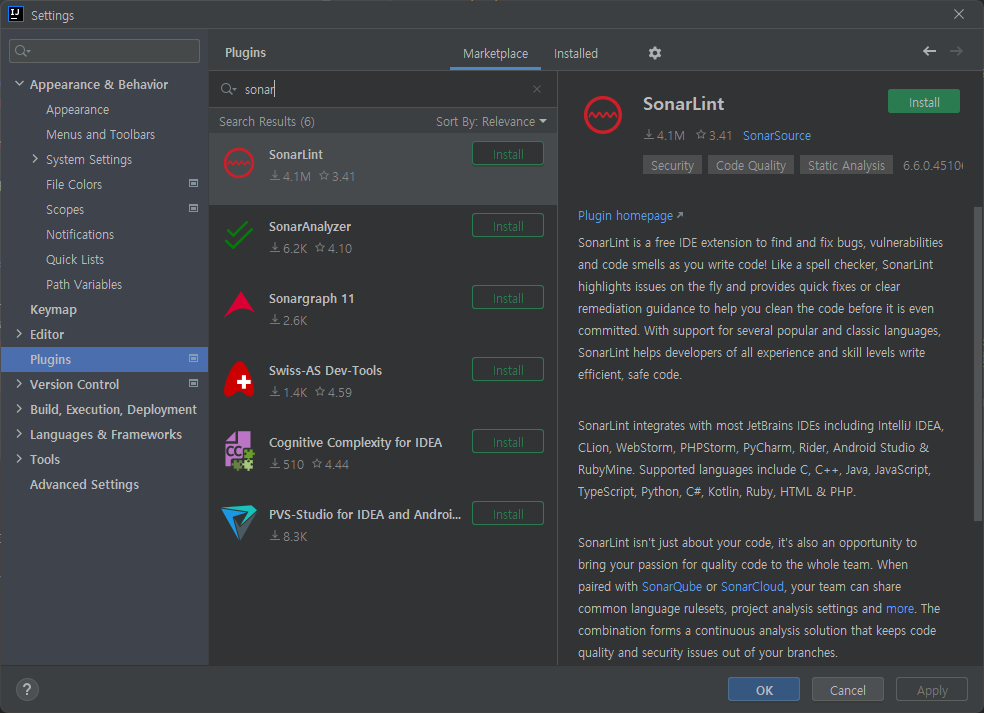Image resolution: width=984 pixels, height=713 pixels.
Task: Click the Cognitive Complexity plugin icon
Action: pos(239,451)
